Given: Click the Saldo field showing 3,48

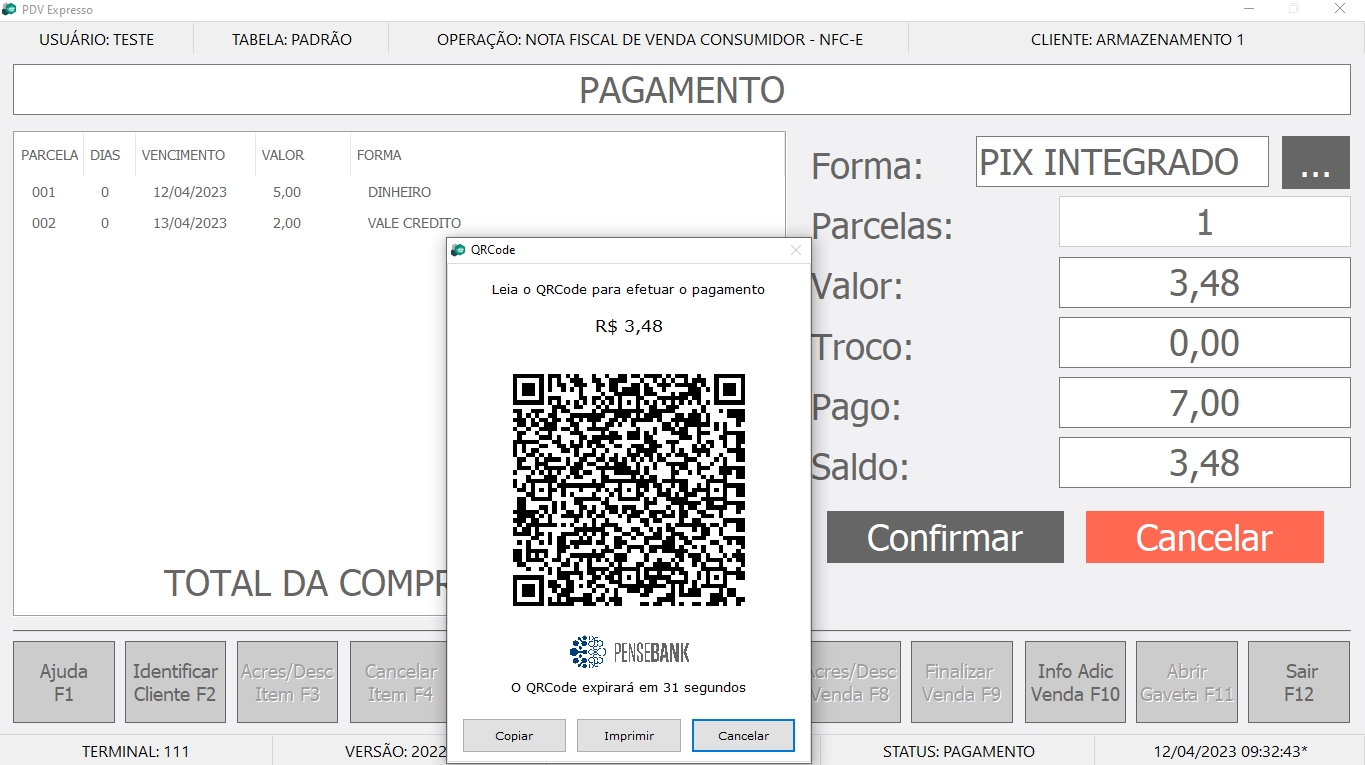Looking at the screenshot, I should click(1205, 463).
